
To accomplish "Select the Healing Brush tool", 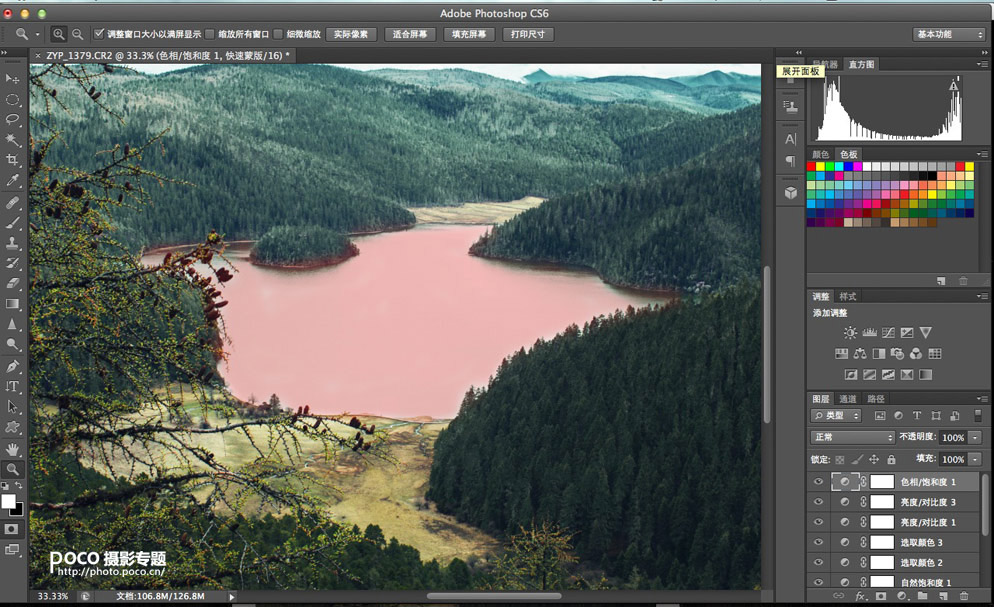I will [12, 203].
